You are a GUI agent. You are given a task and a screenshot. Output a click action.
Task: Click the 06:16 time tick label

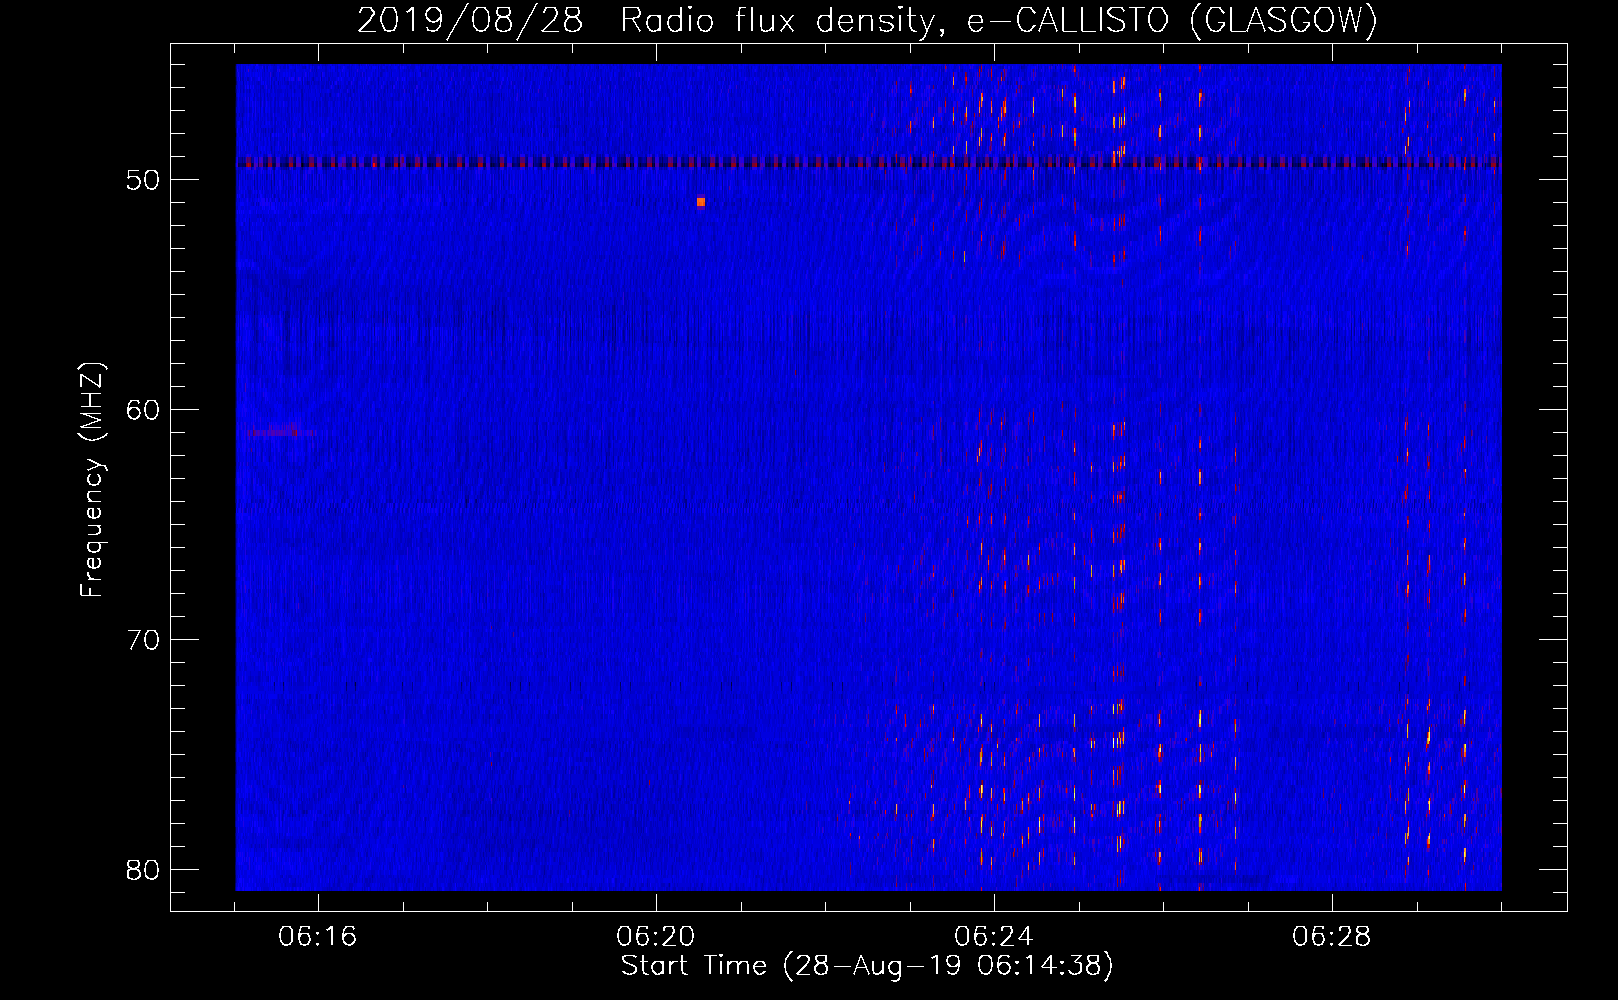[317, 937]
